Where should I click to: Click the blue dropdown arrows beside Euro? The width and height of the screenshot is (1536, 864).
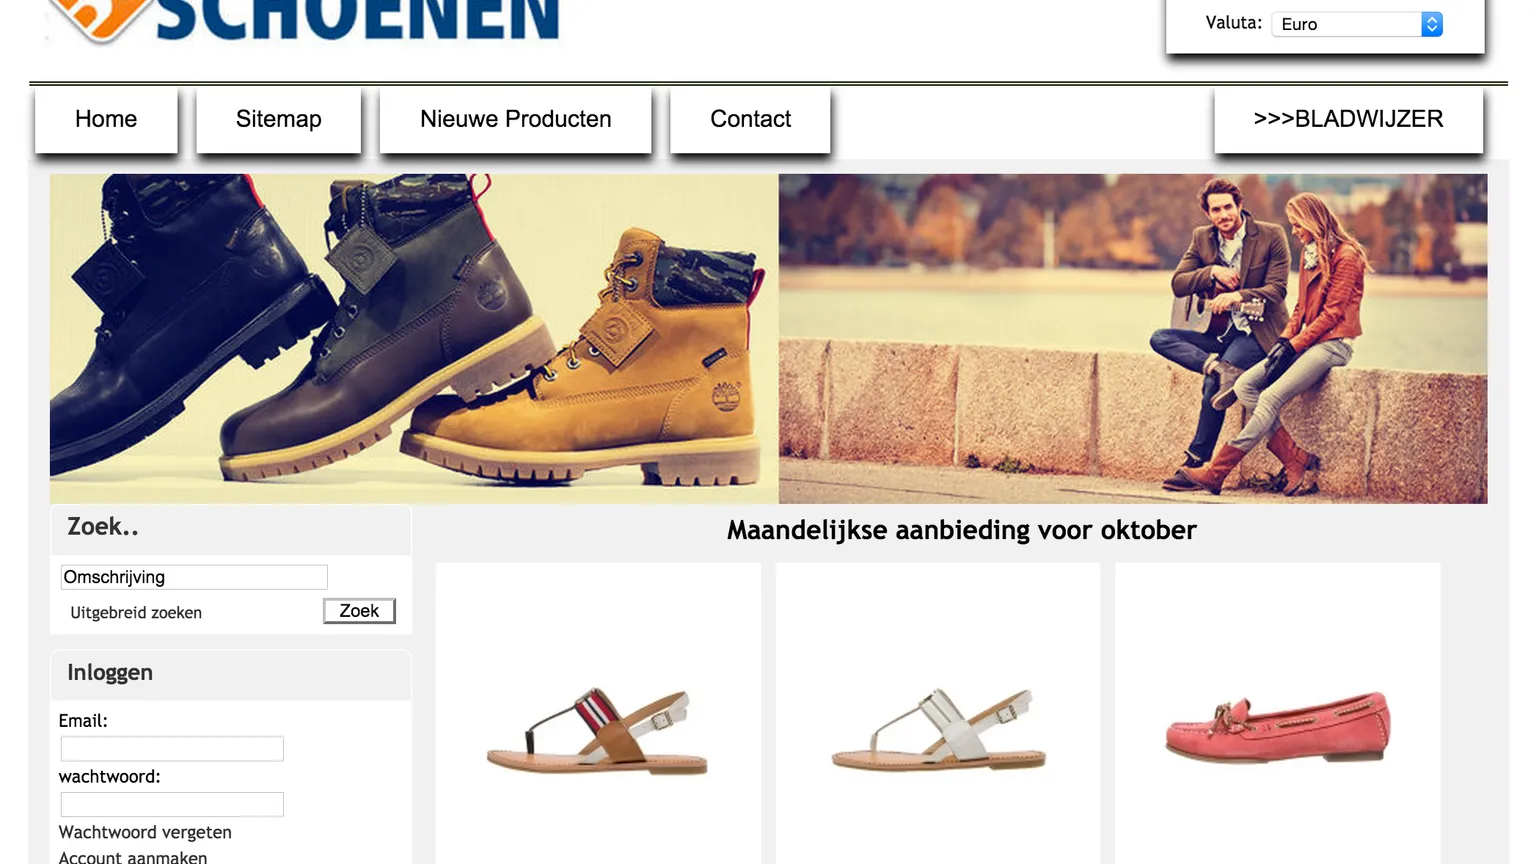pyautogui.click(x=1432, y=24)
